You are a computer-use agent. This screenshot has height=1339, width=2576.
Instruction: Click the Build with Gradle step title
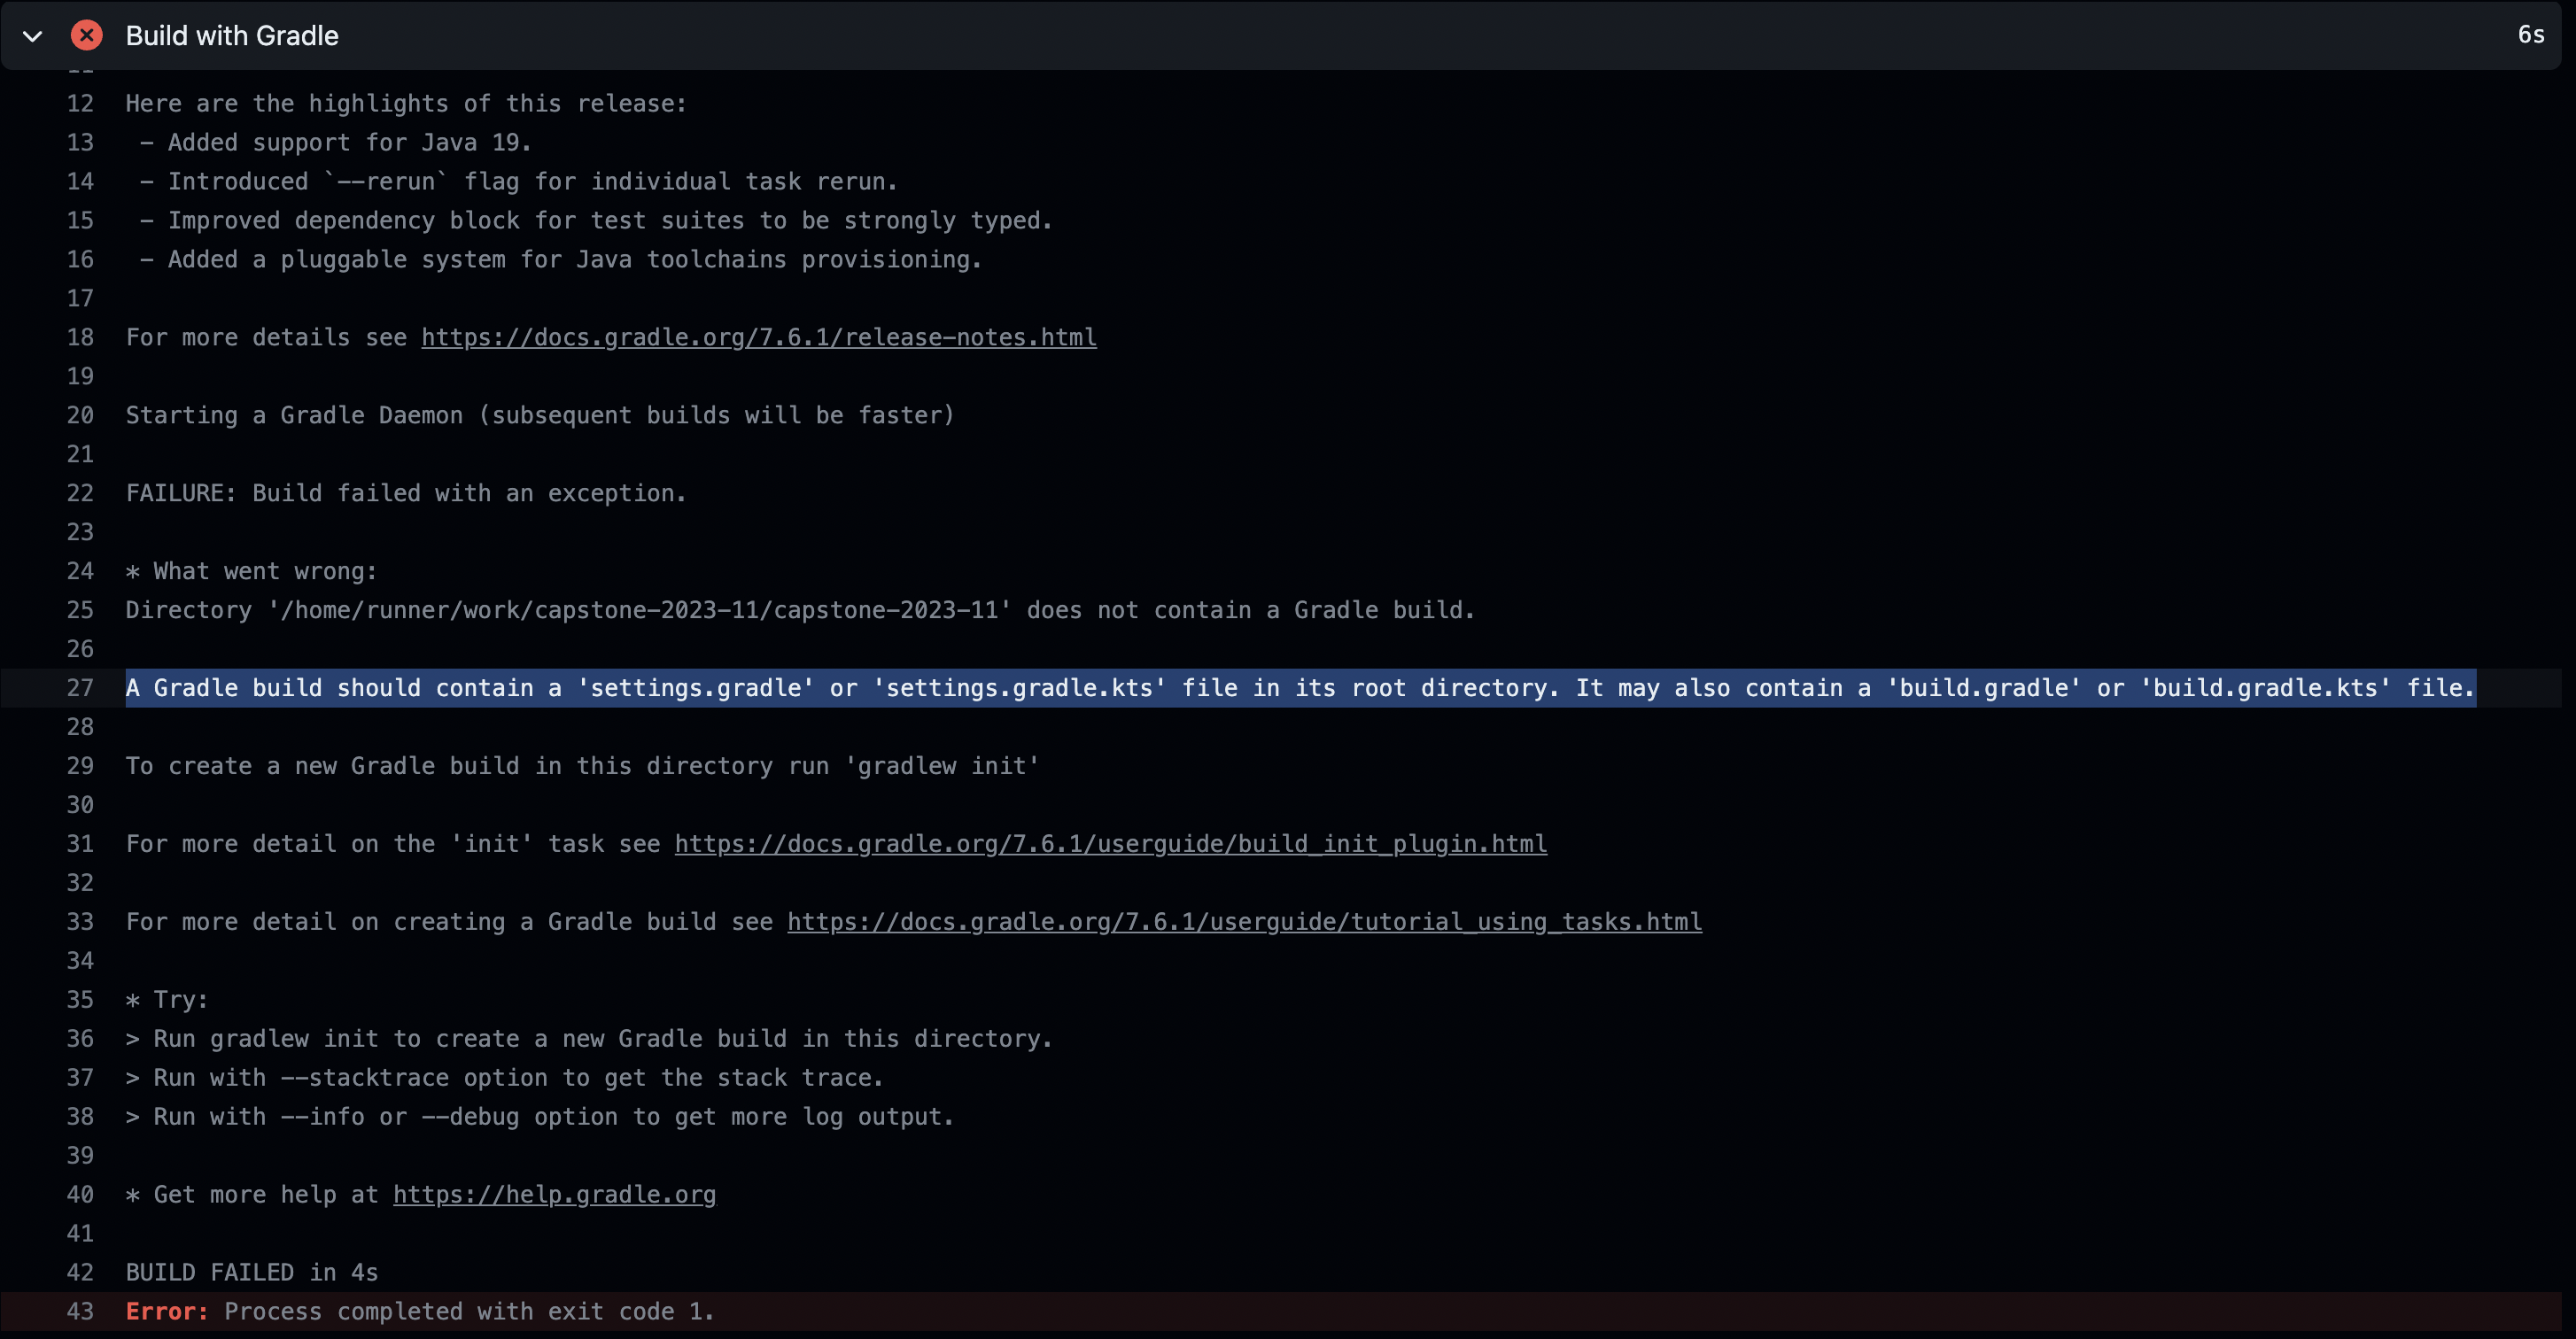(x=231, y=36)
